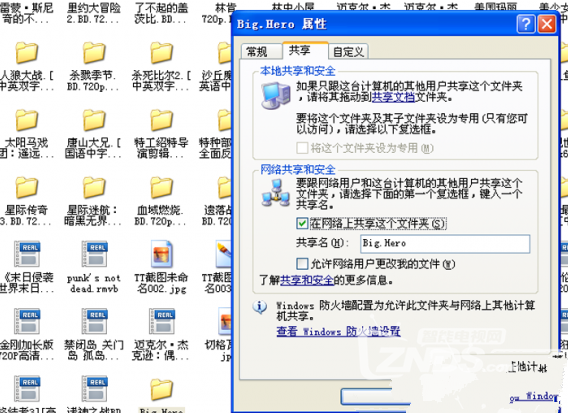Click the TT截图未命名002.jpg file name
Image resolution: width=568 pixels, height=413 pixels.
tap(161, 283)
